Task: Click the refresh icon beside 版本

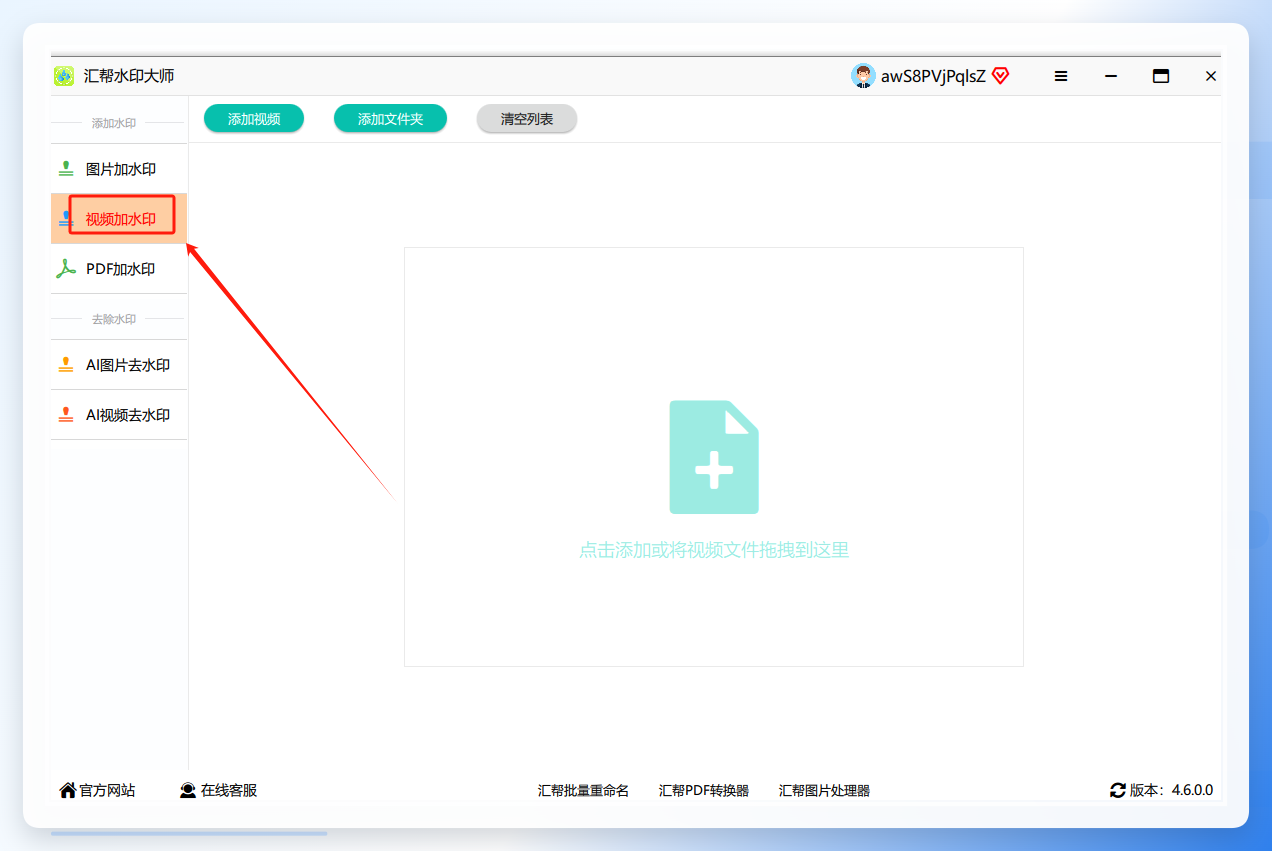Action: pos(1118,790)
